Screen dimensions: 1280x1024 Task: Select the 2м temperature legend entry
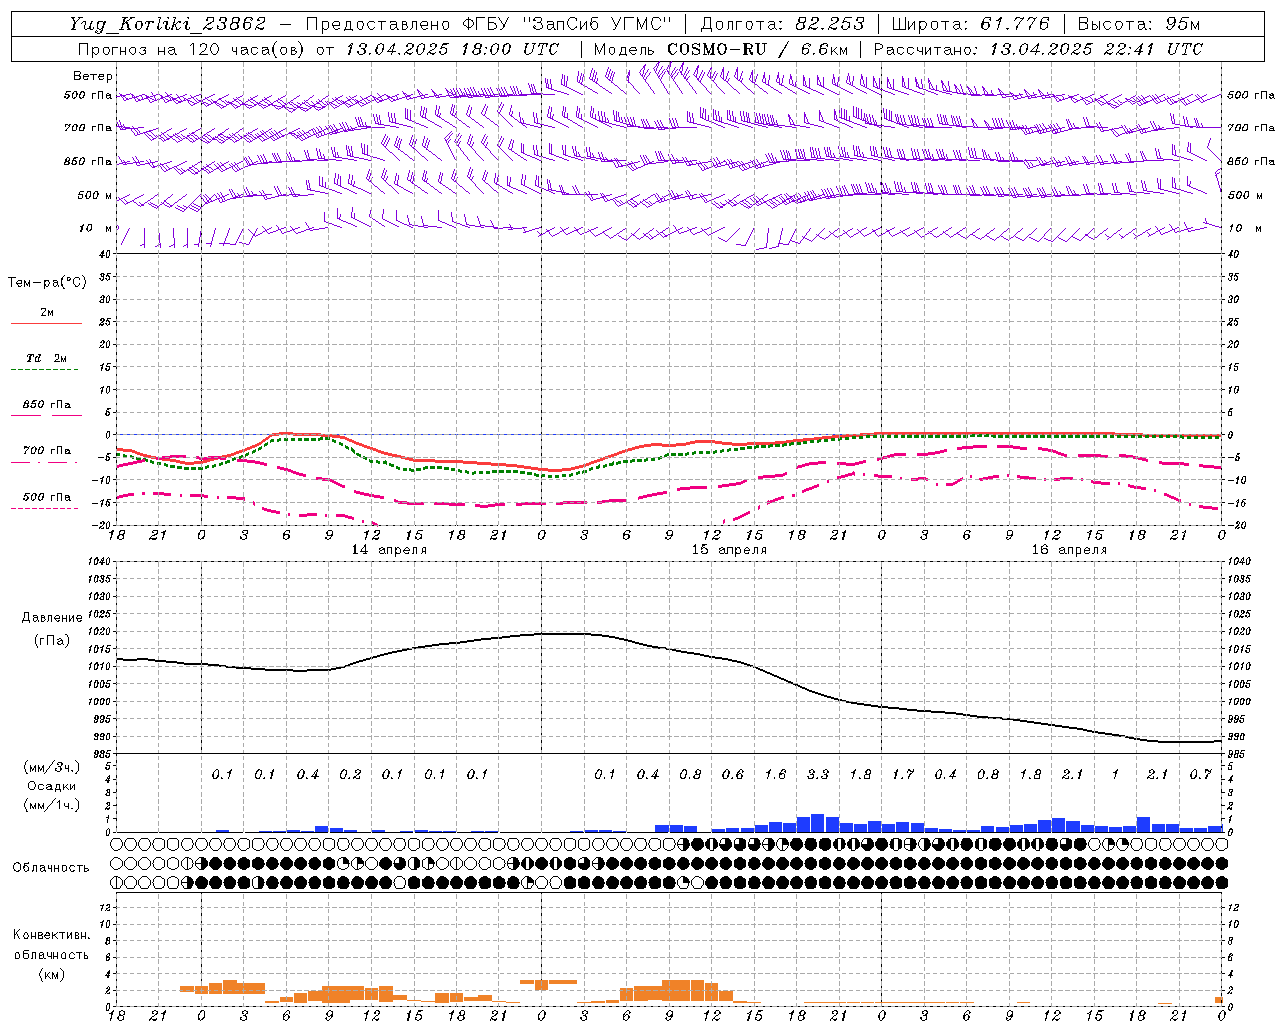(x=47, y=313)
